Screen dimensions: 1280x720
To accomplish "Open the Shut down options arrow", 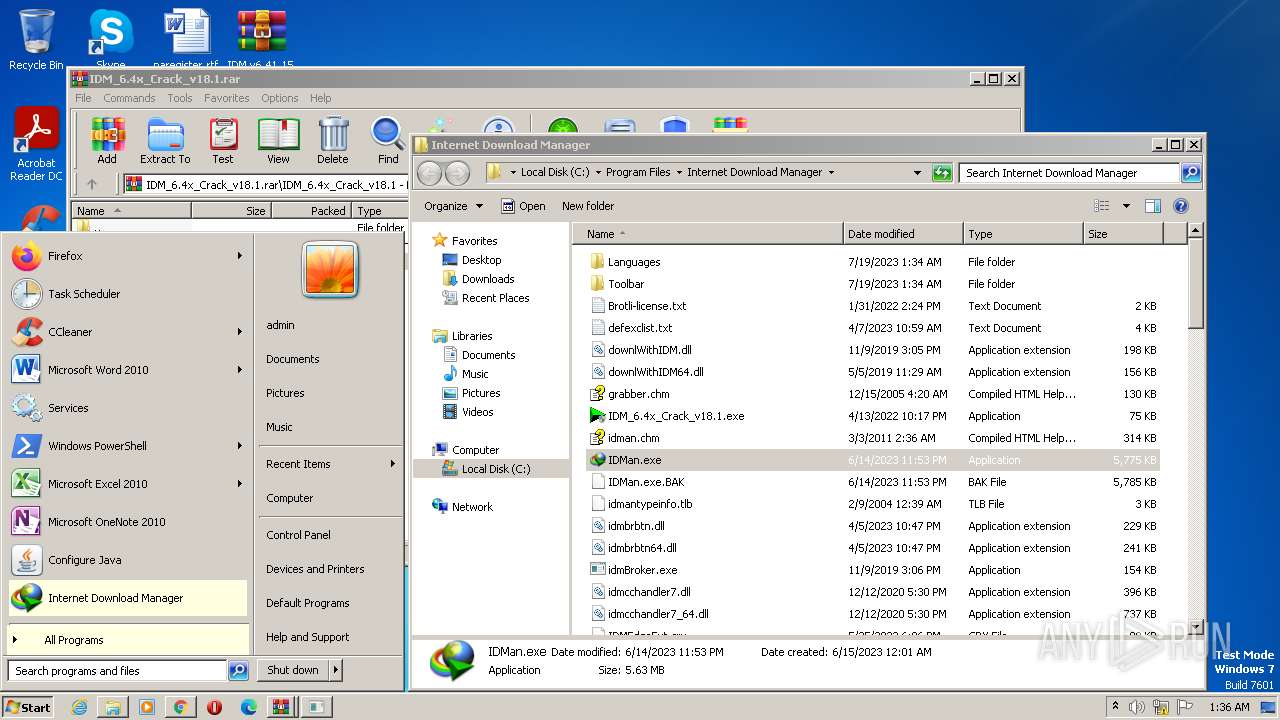I will tap(335, 670).
